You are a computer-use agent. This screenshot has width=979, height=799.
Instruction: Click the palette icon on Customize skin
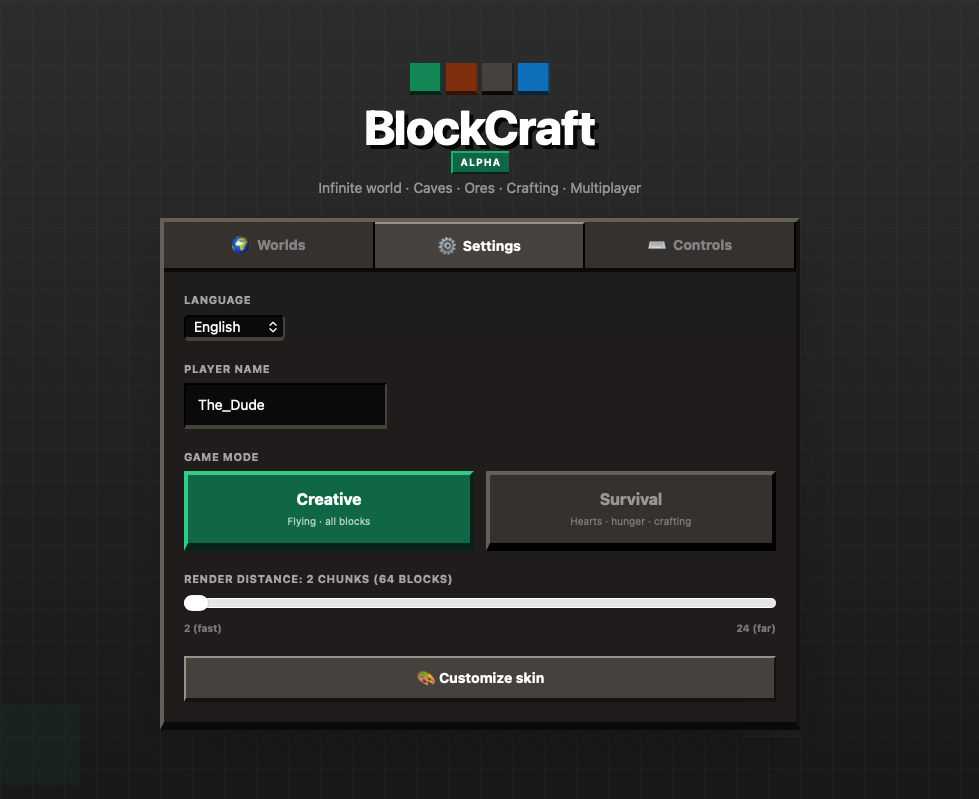[x=426, y=678]
